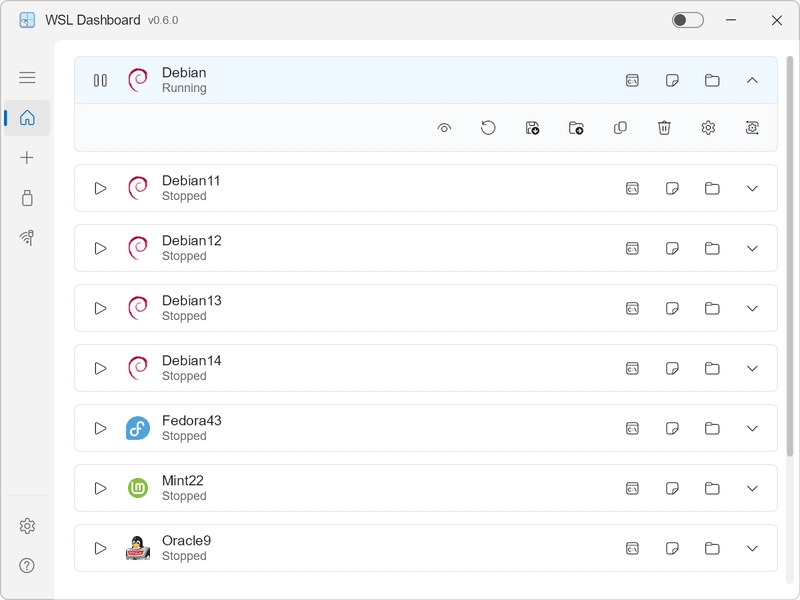Expand the Debian12 row options
Viewport: 800px width, 600px height.
tap(753, 248)
